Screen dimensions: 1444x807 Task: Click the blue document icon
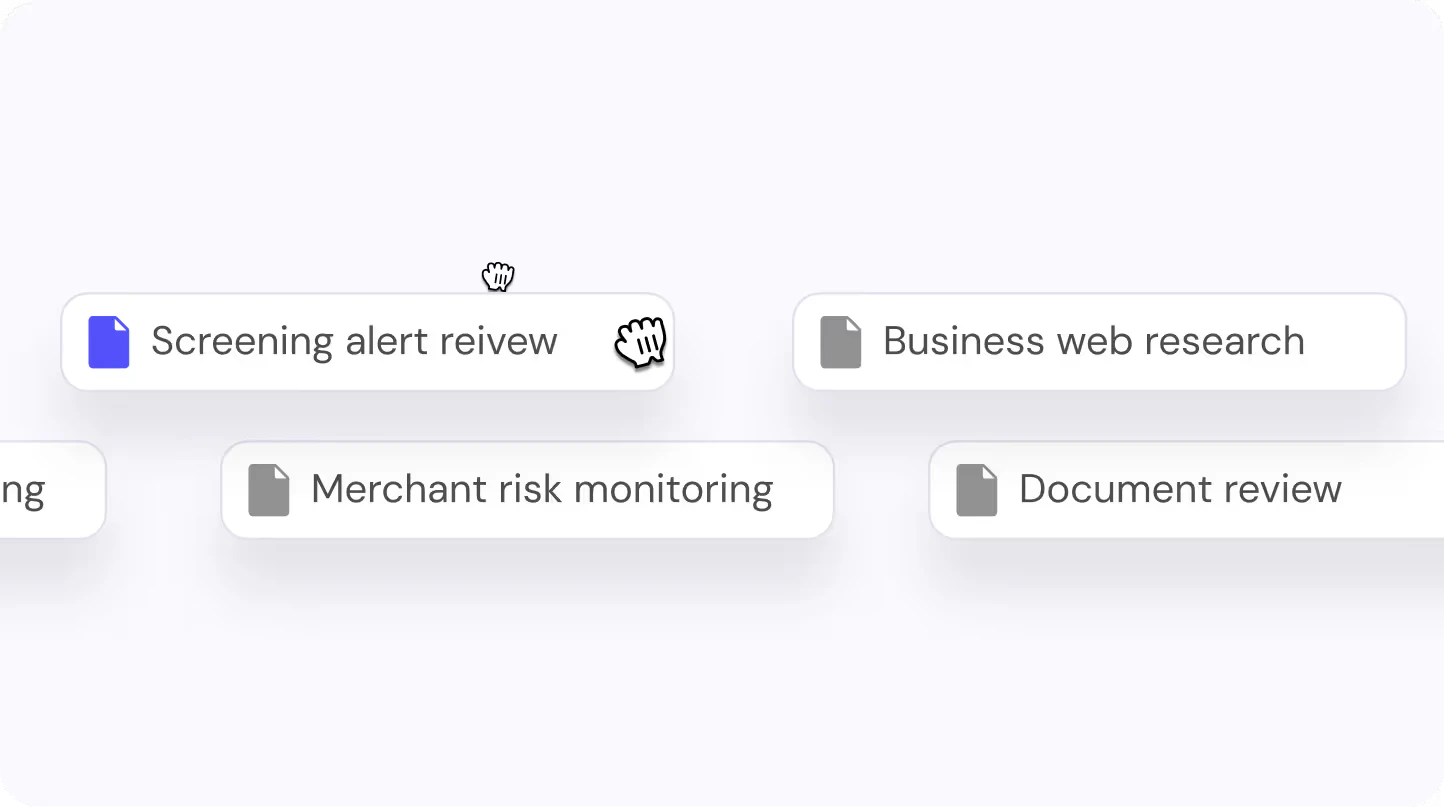click(x=109, y=342)
